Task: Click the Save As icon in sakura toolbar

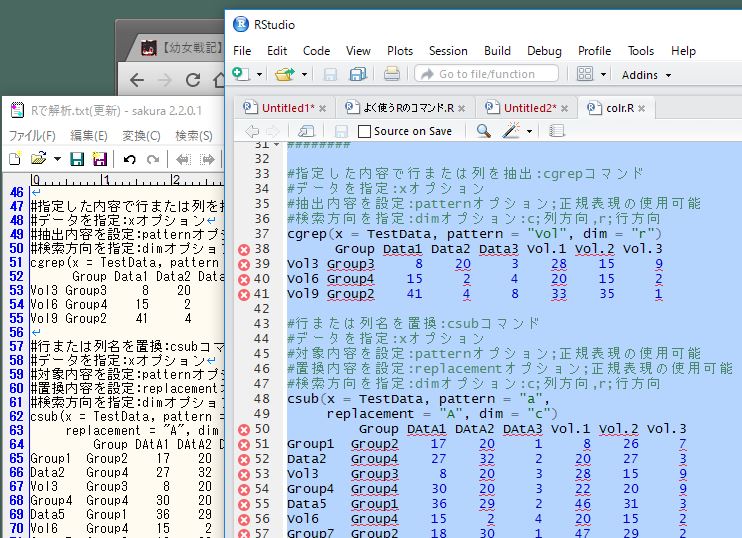Action: 100,159
